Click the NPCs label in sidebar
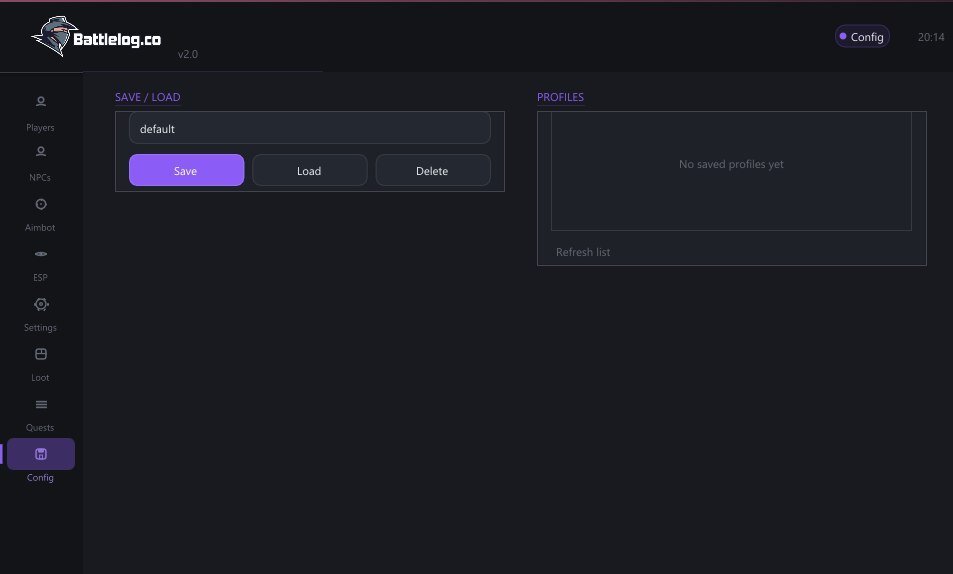 tap(40, 178)
